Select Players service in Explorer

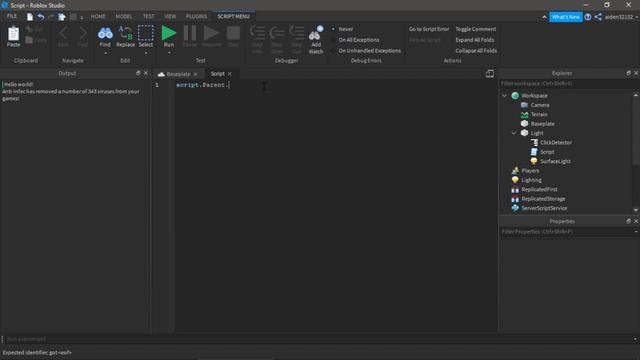530,171
